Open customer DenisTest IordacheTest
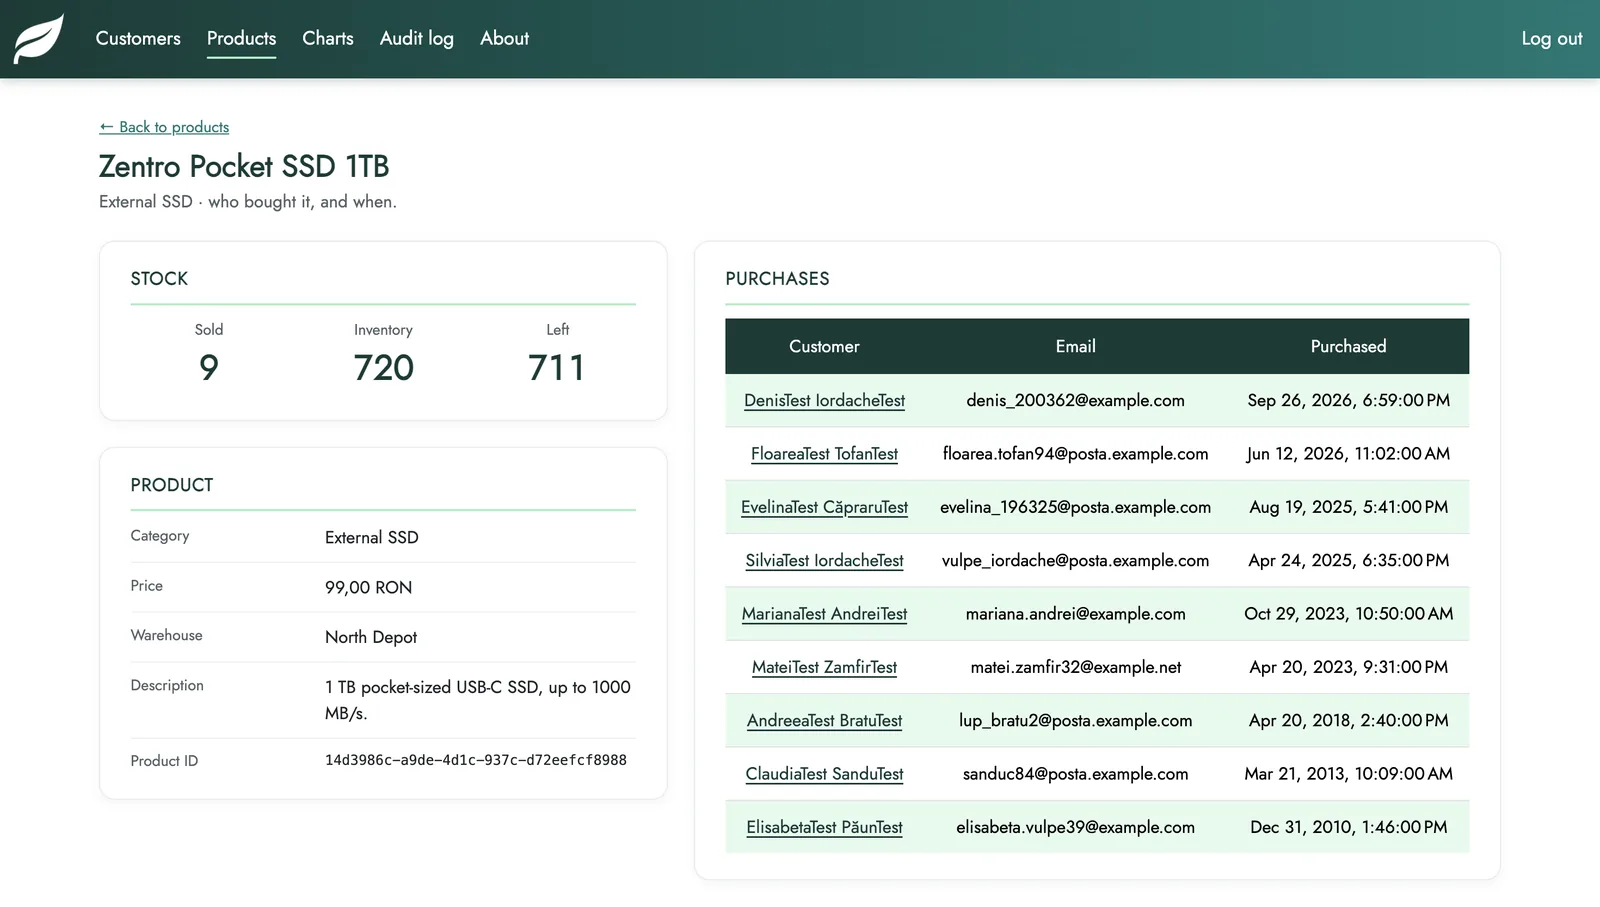Viewport: 1600px width, 907px height. pos(824,400)
